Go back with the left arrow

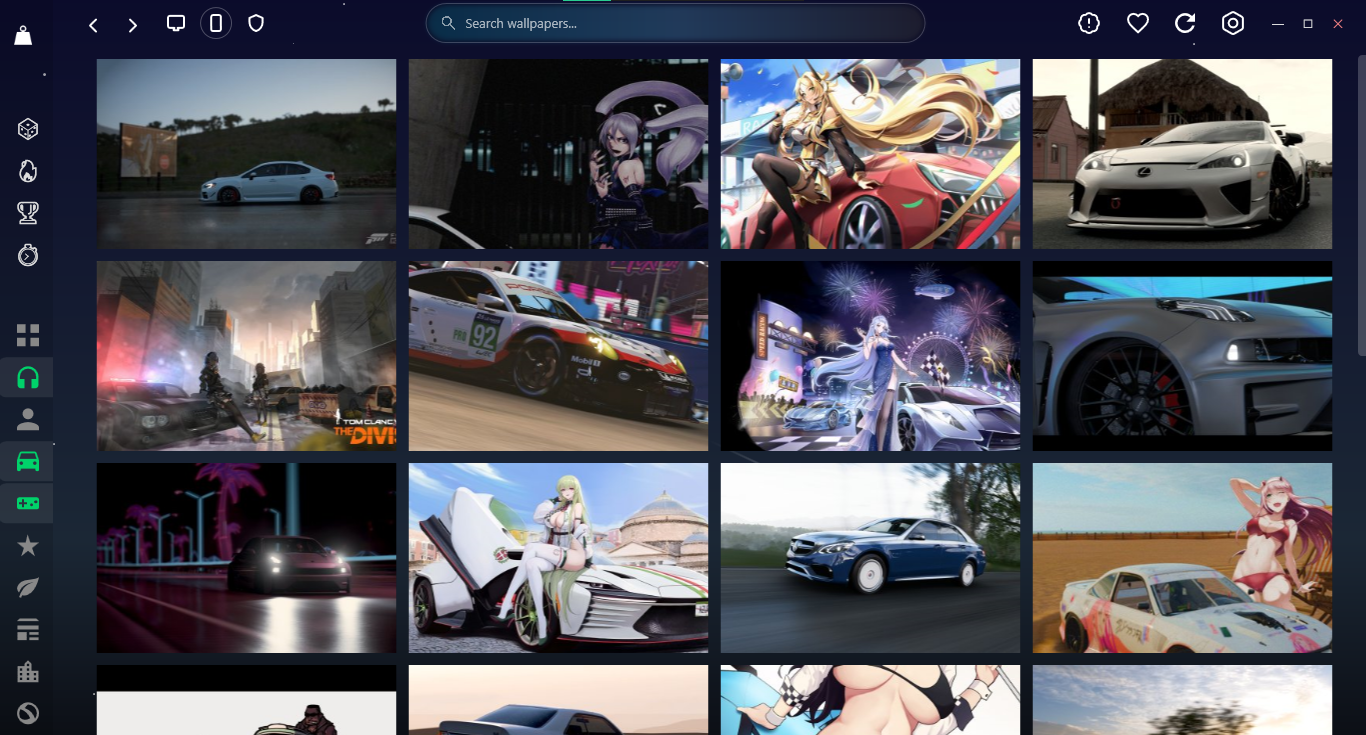click(93, 25)
